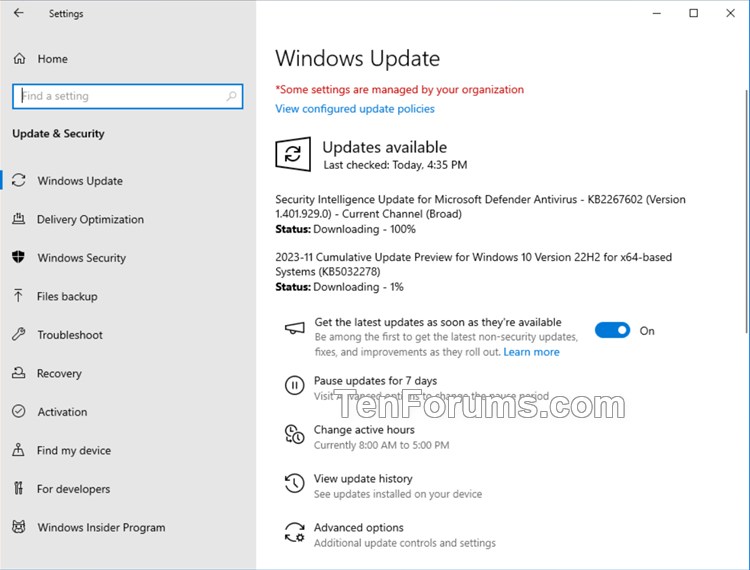
Task: Click the clock icon for Change active hours
Action: (x=295, y=434)
